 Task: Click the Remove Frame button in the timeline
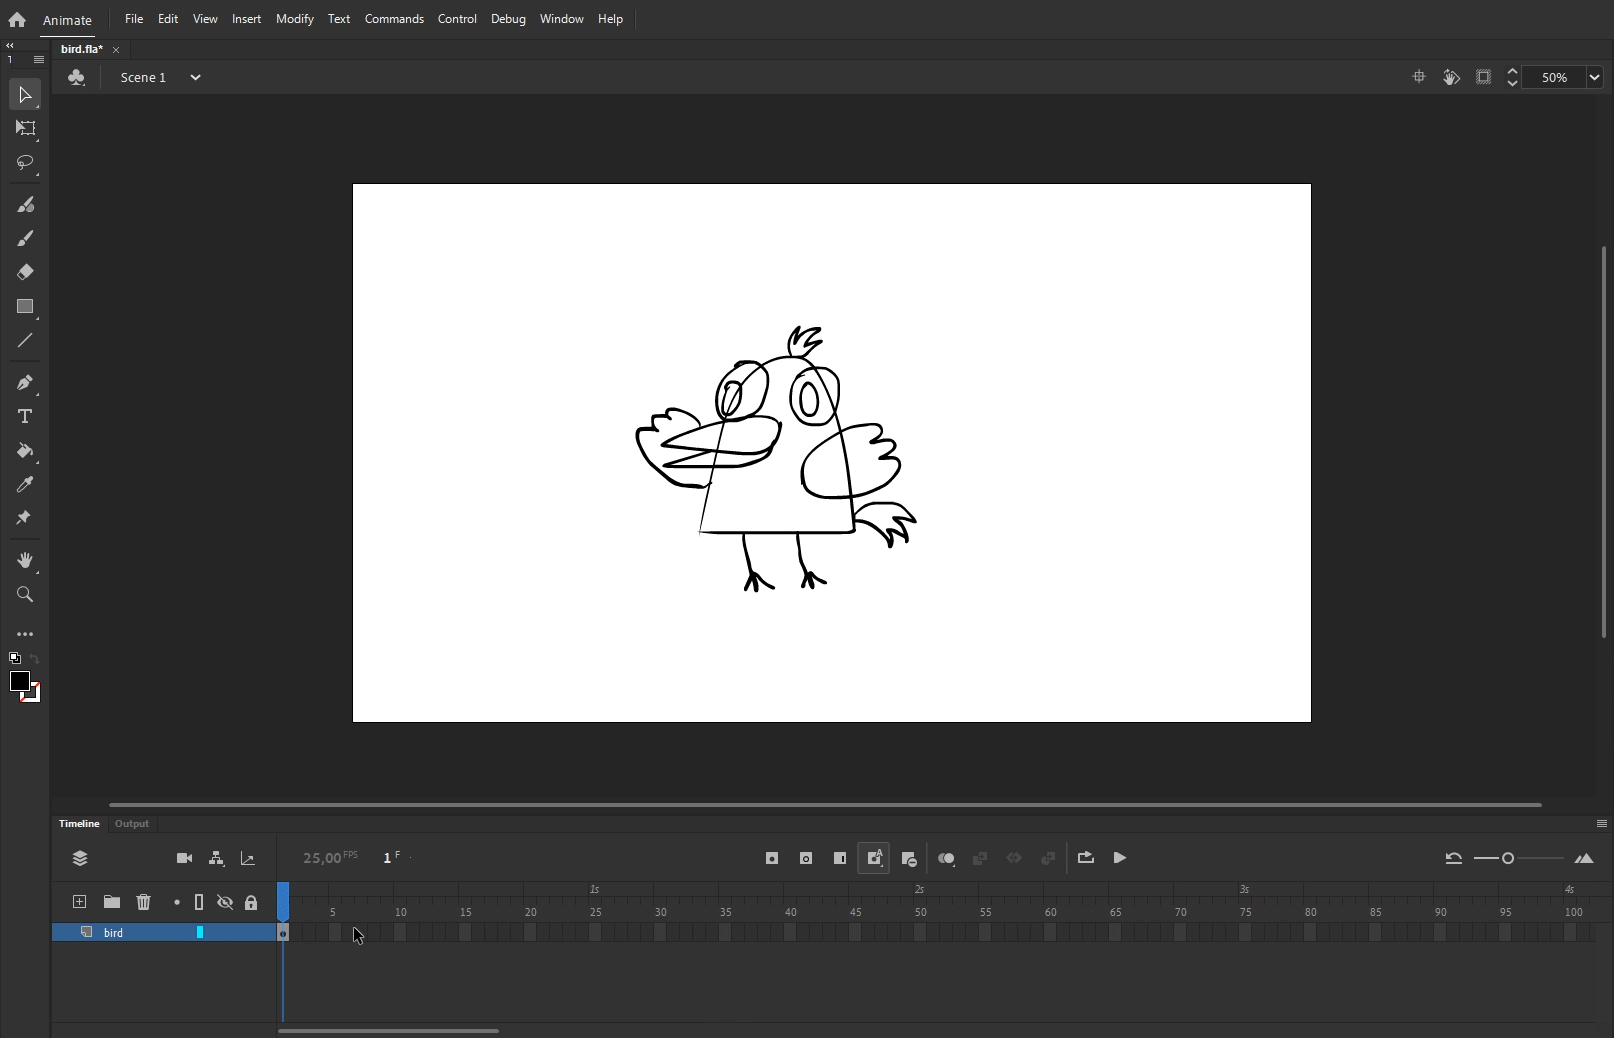[908, 858]
